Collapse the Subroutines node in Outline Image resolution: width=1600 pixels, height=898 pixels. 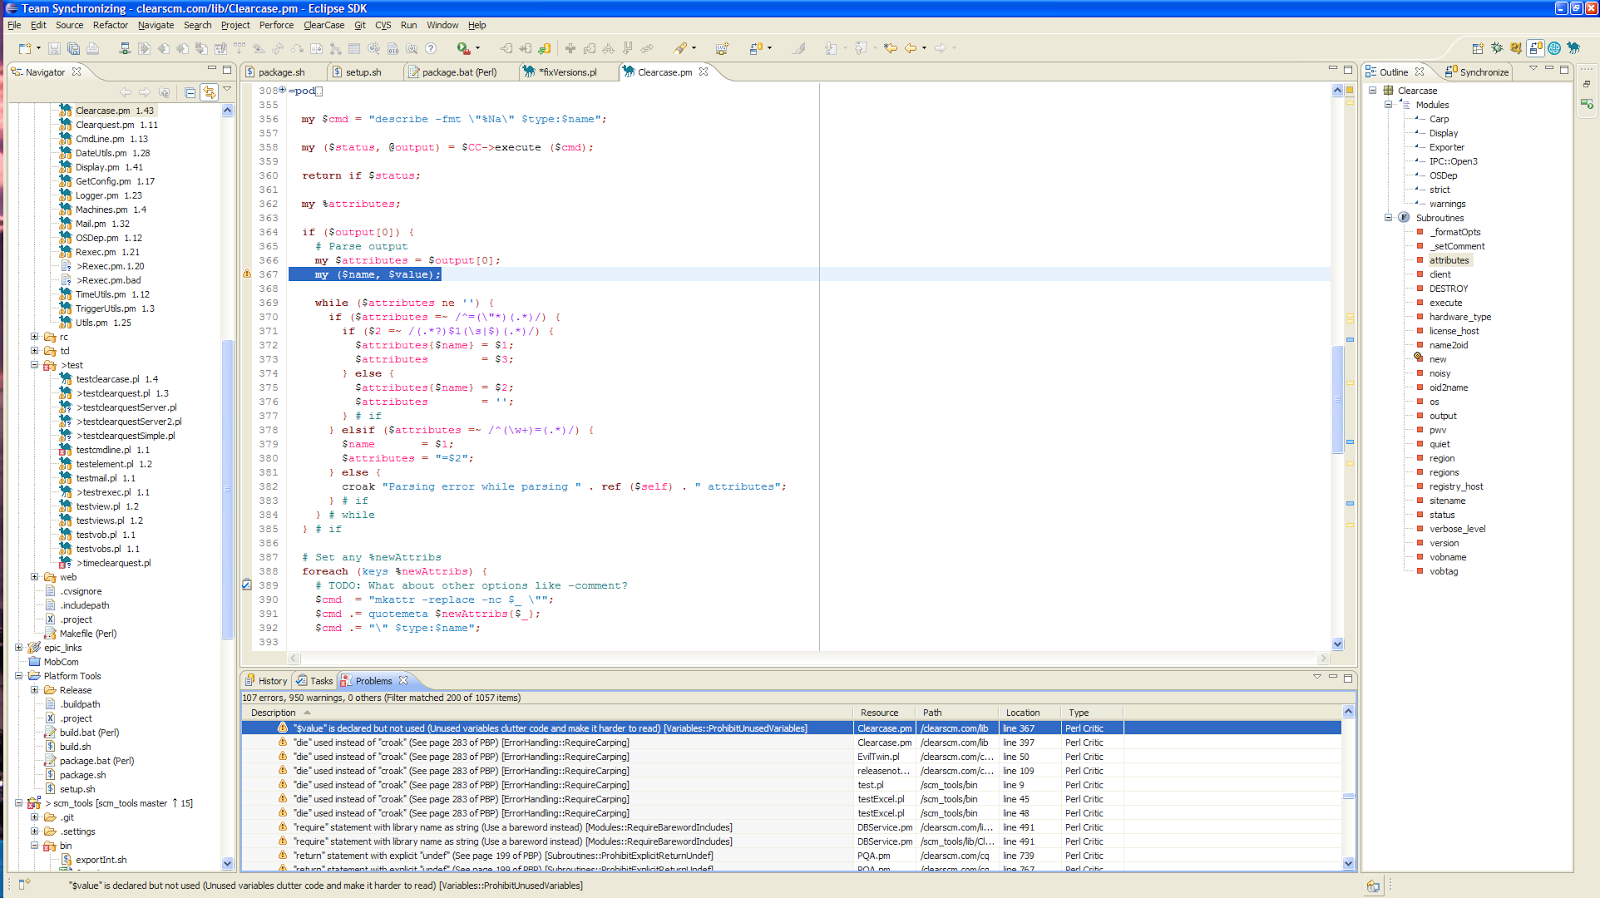point(1388,218)
